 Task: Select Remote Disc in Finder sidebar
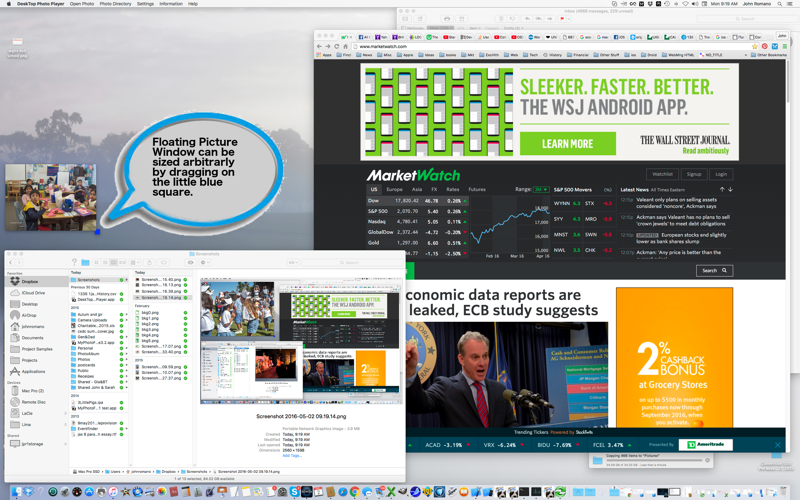36,402
